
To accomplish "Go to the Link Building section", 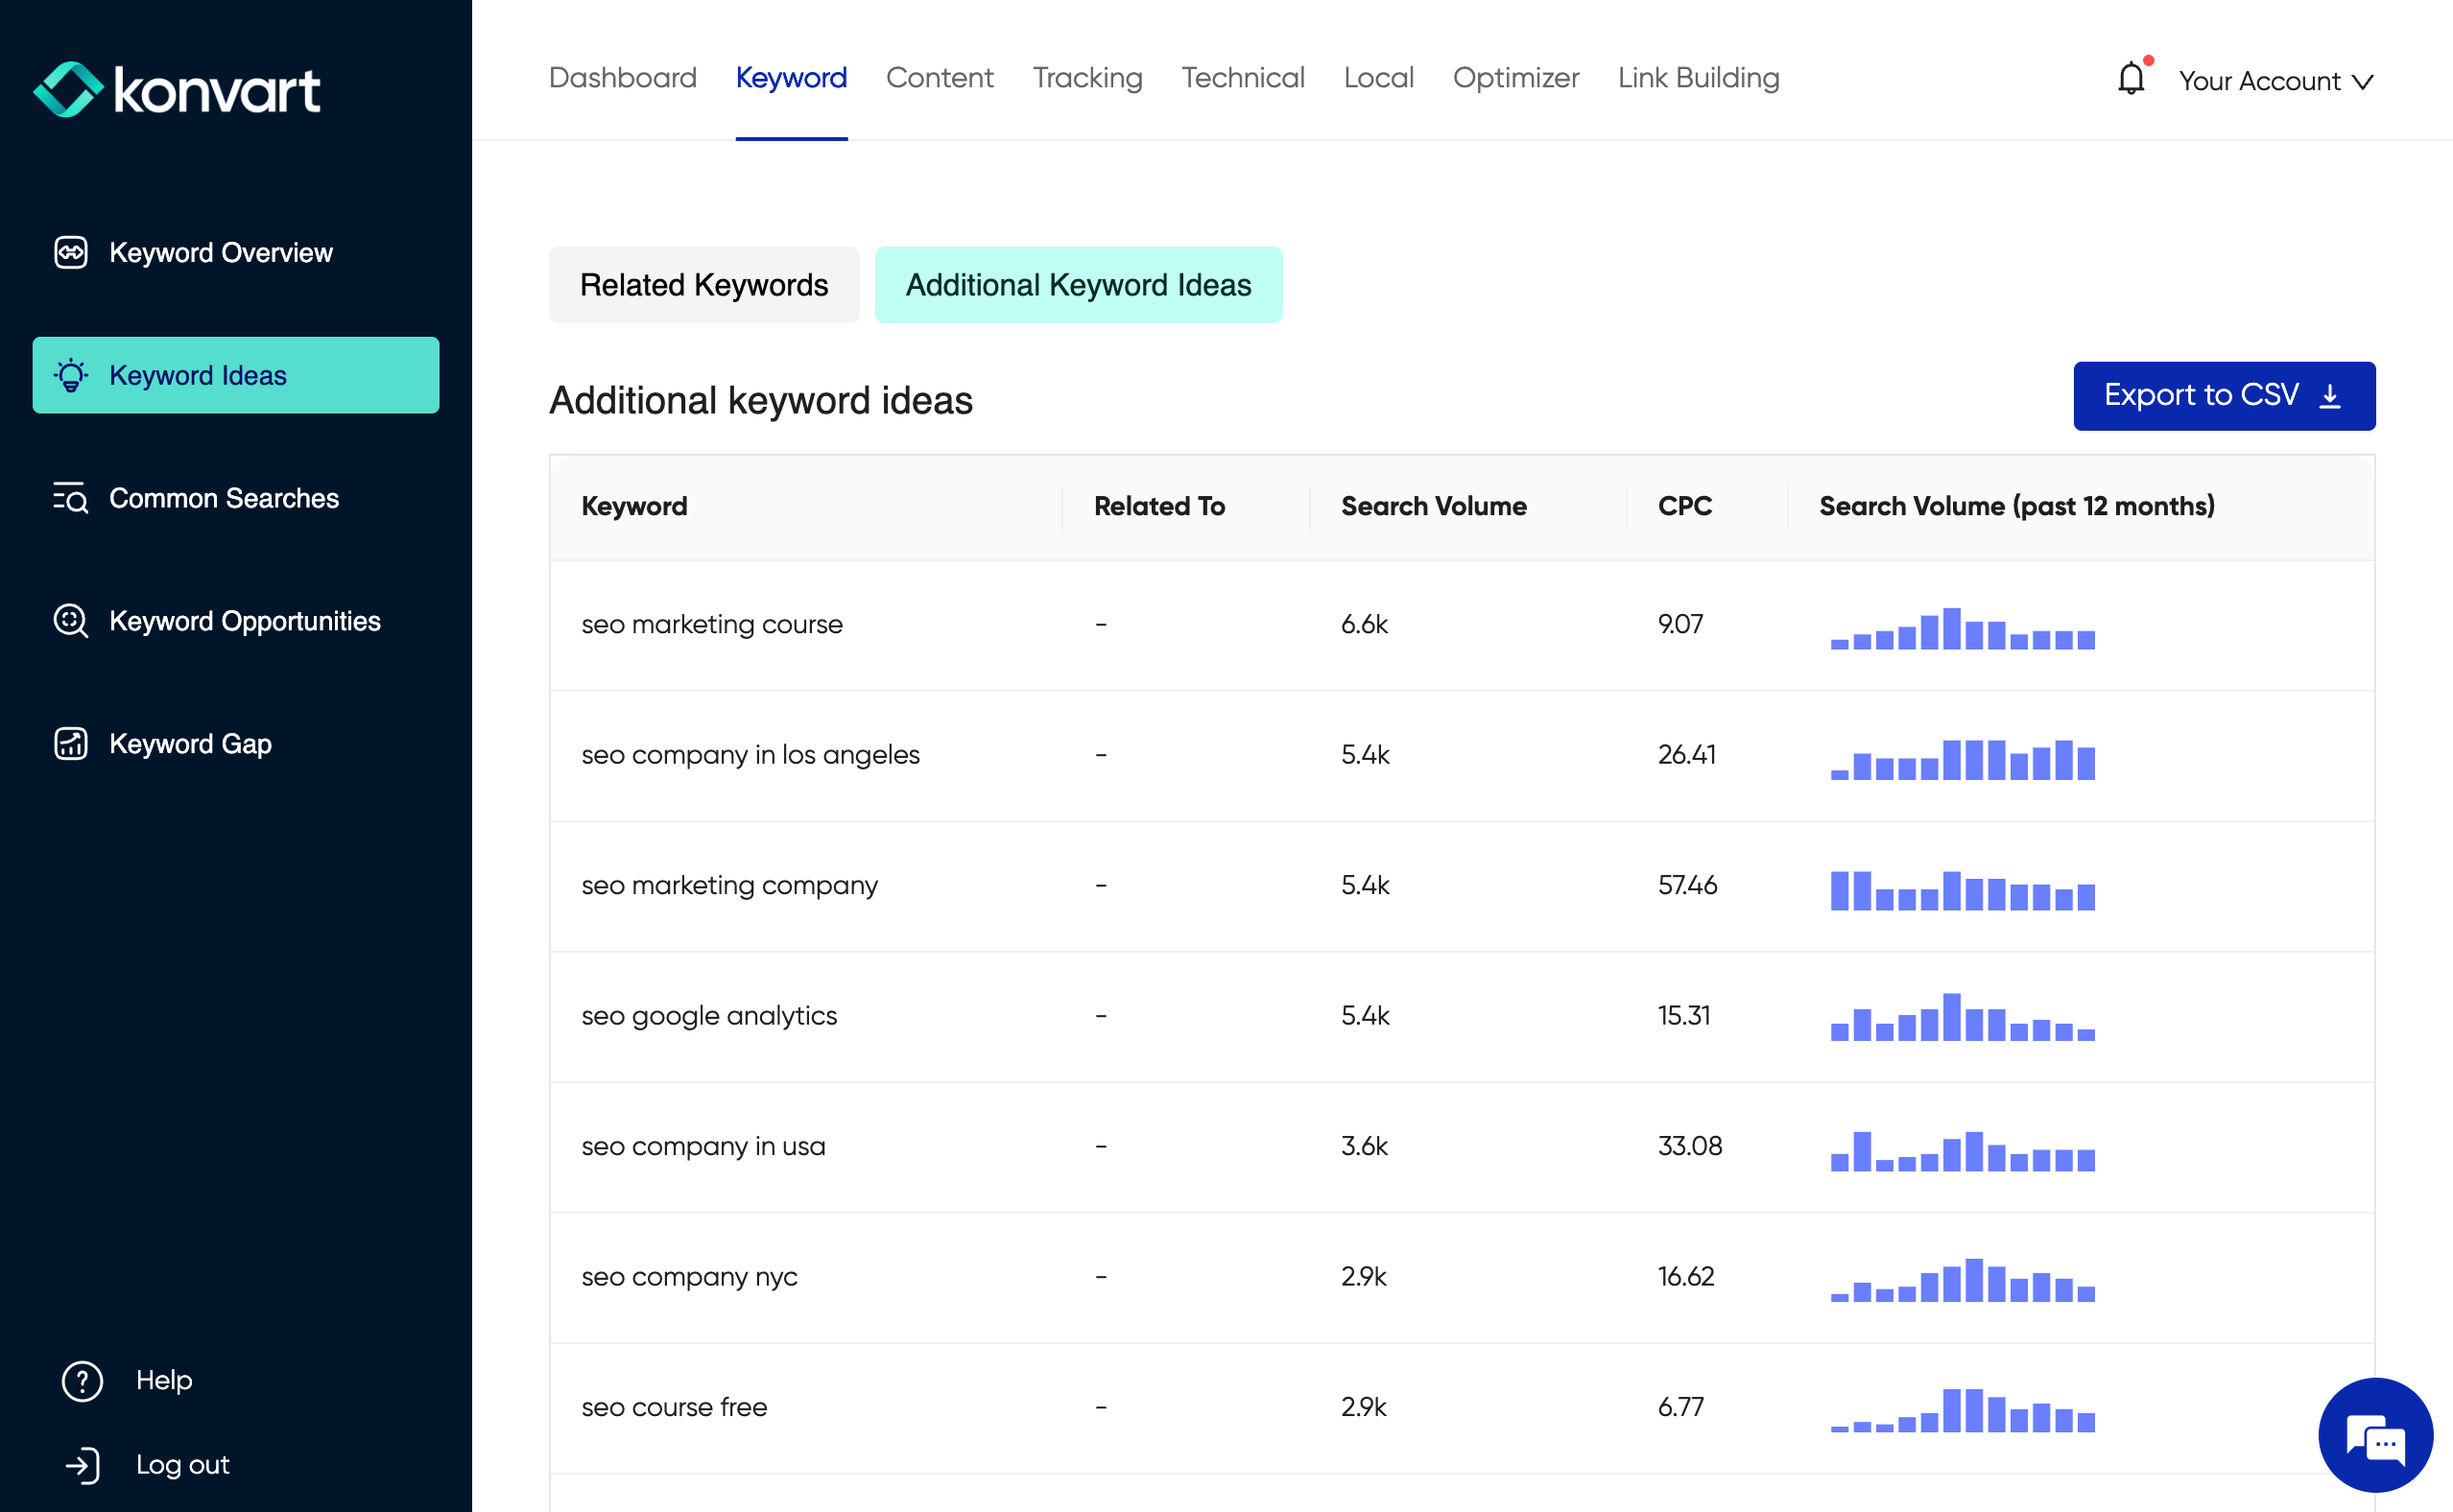I will [1697, 78].
